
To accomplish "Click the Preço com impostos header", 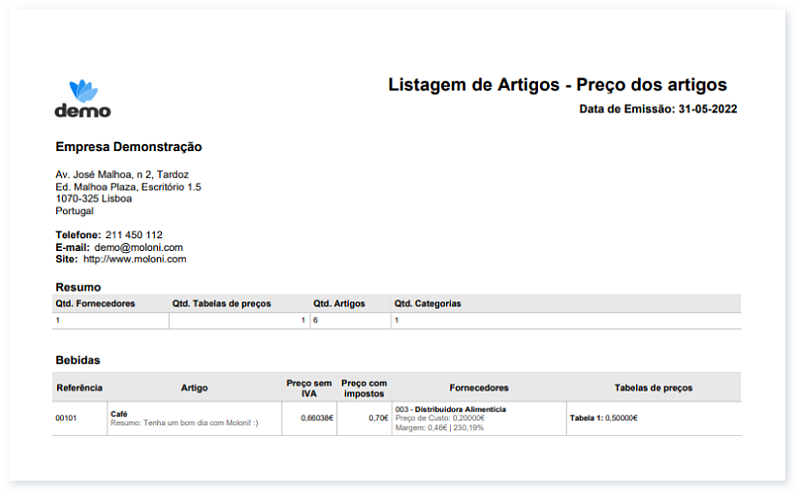I will click(364, 387).
